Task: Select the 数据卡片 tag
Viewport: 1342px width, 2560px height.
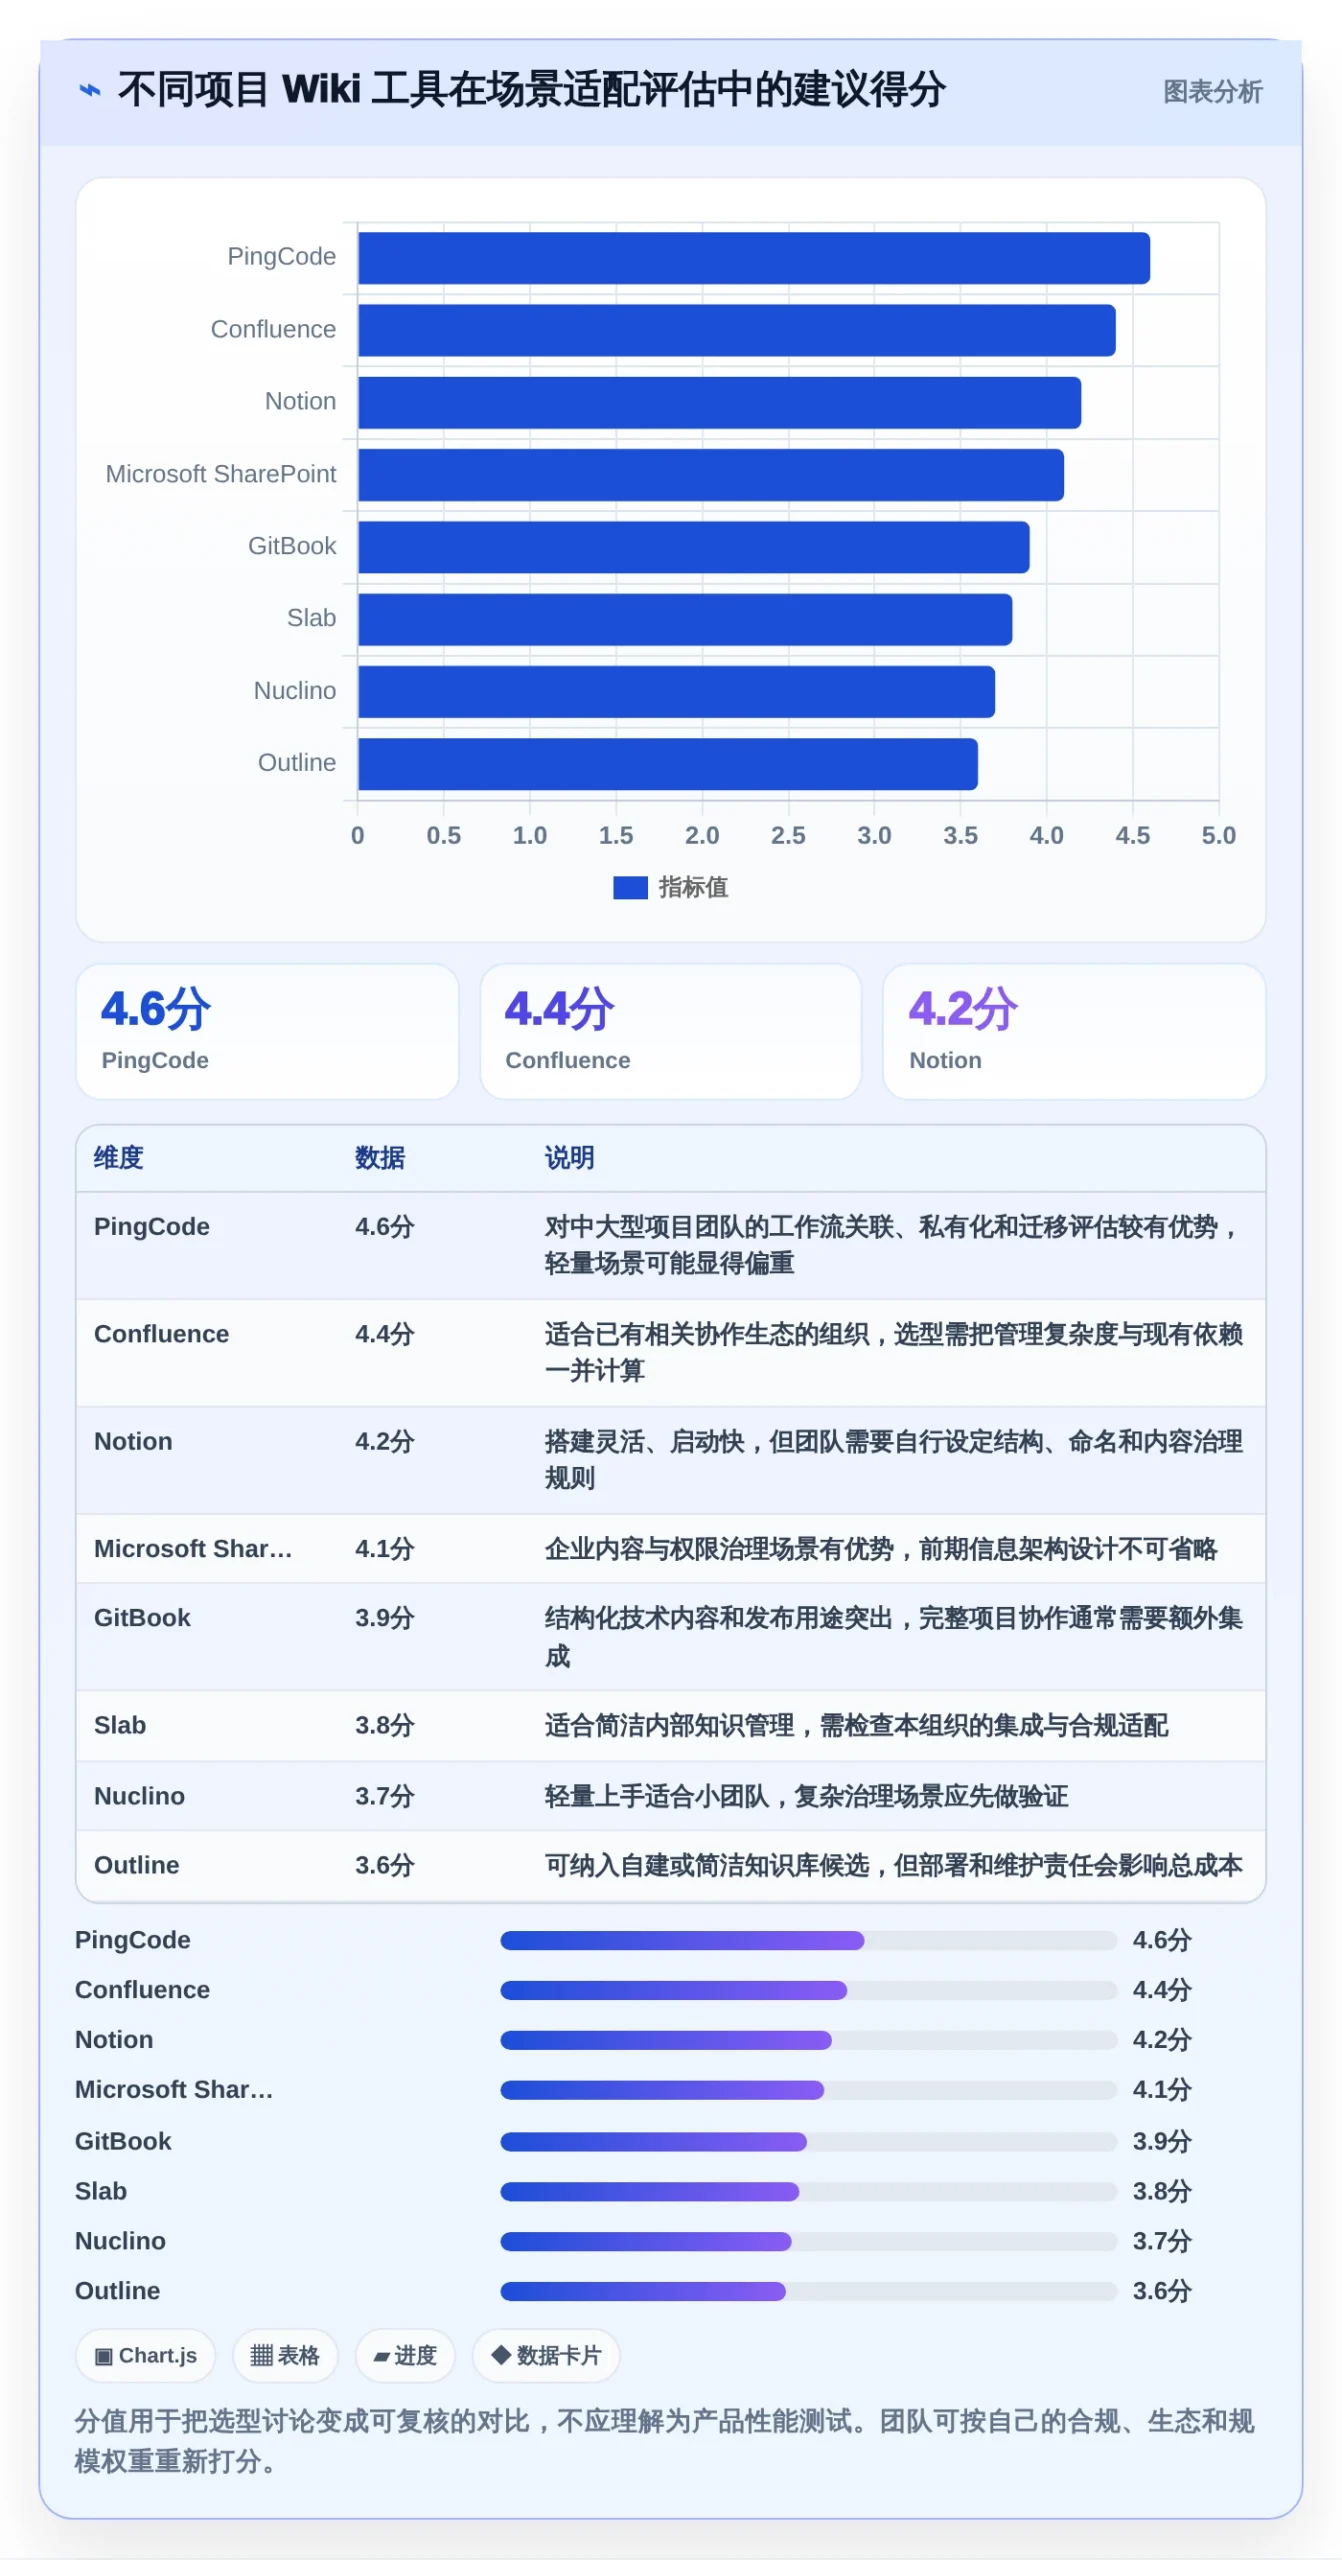Action: click(546, 2356)
